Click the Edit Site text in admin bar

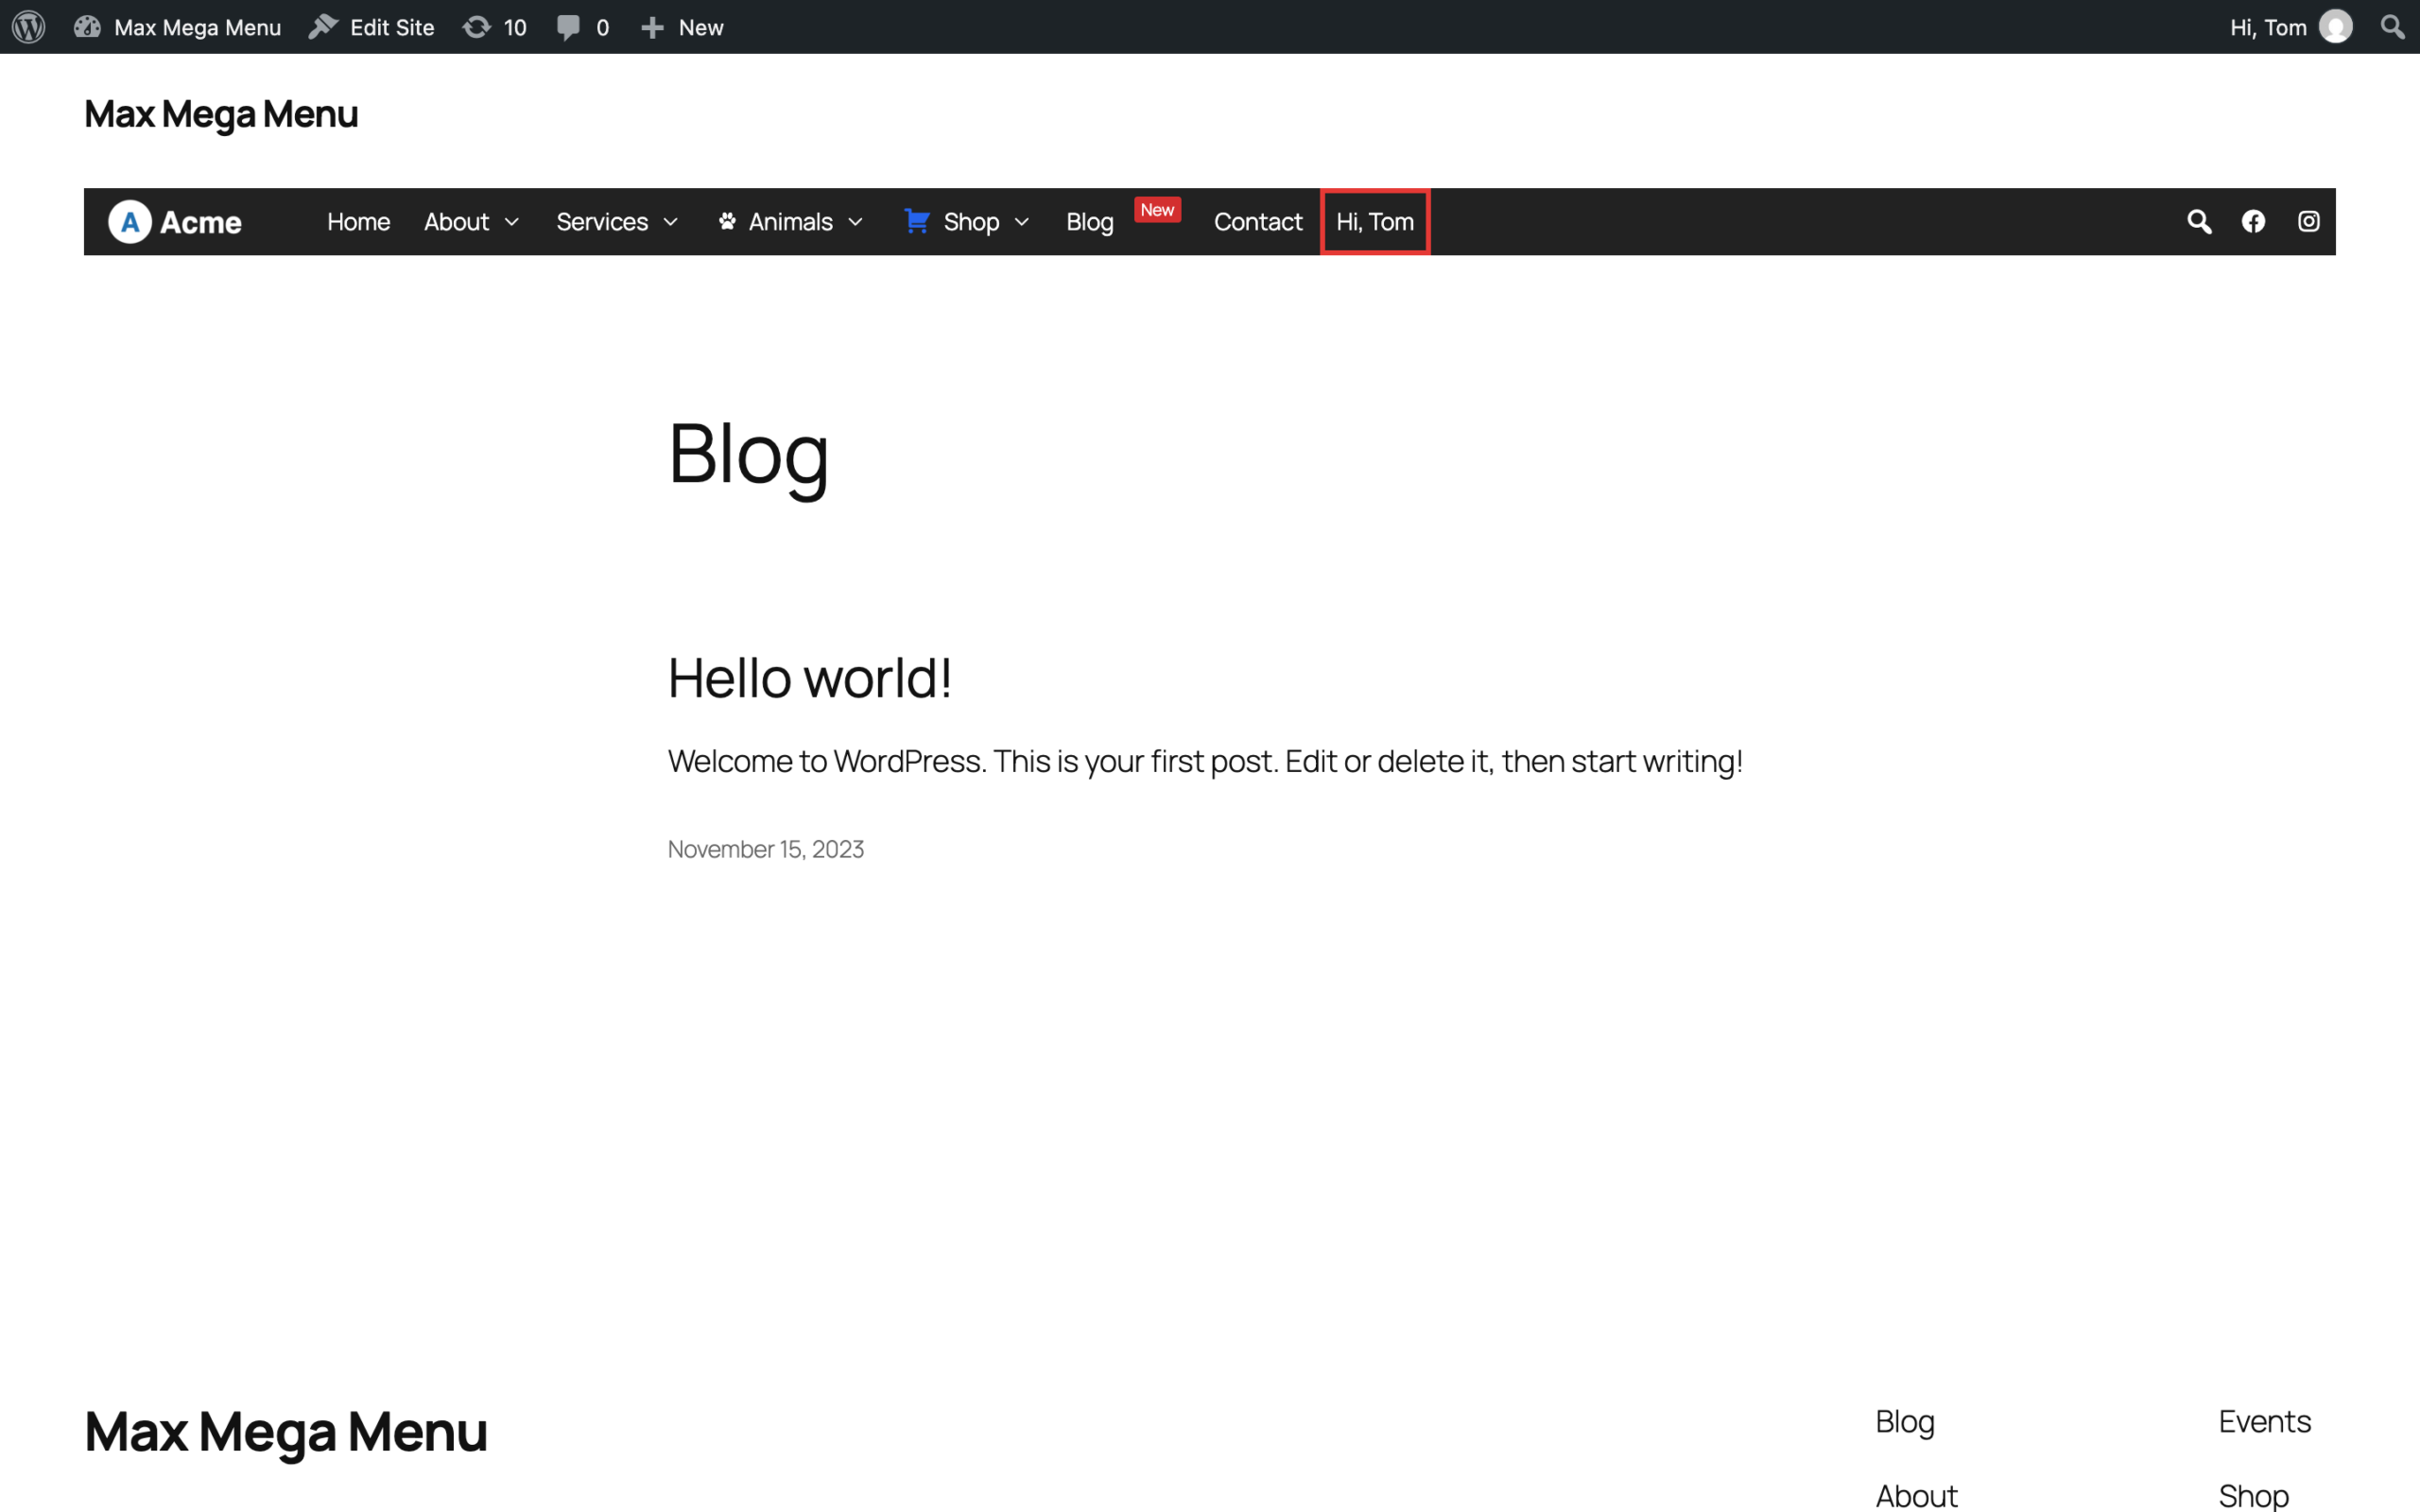coord(392,28)
